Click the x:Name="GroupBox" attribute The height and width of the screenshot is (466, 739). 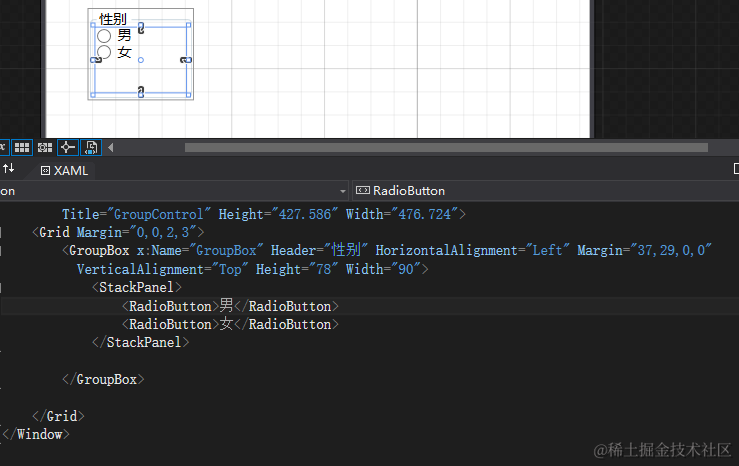coord(200,250)
